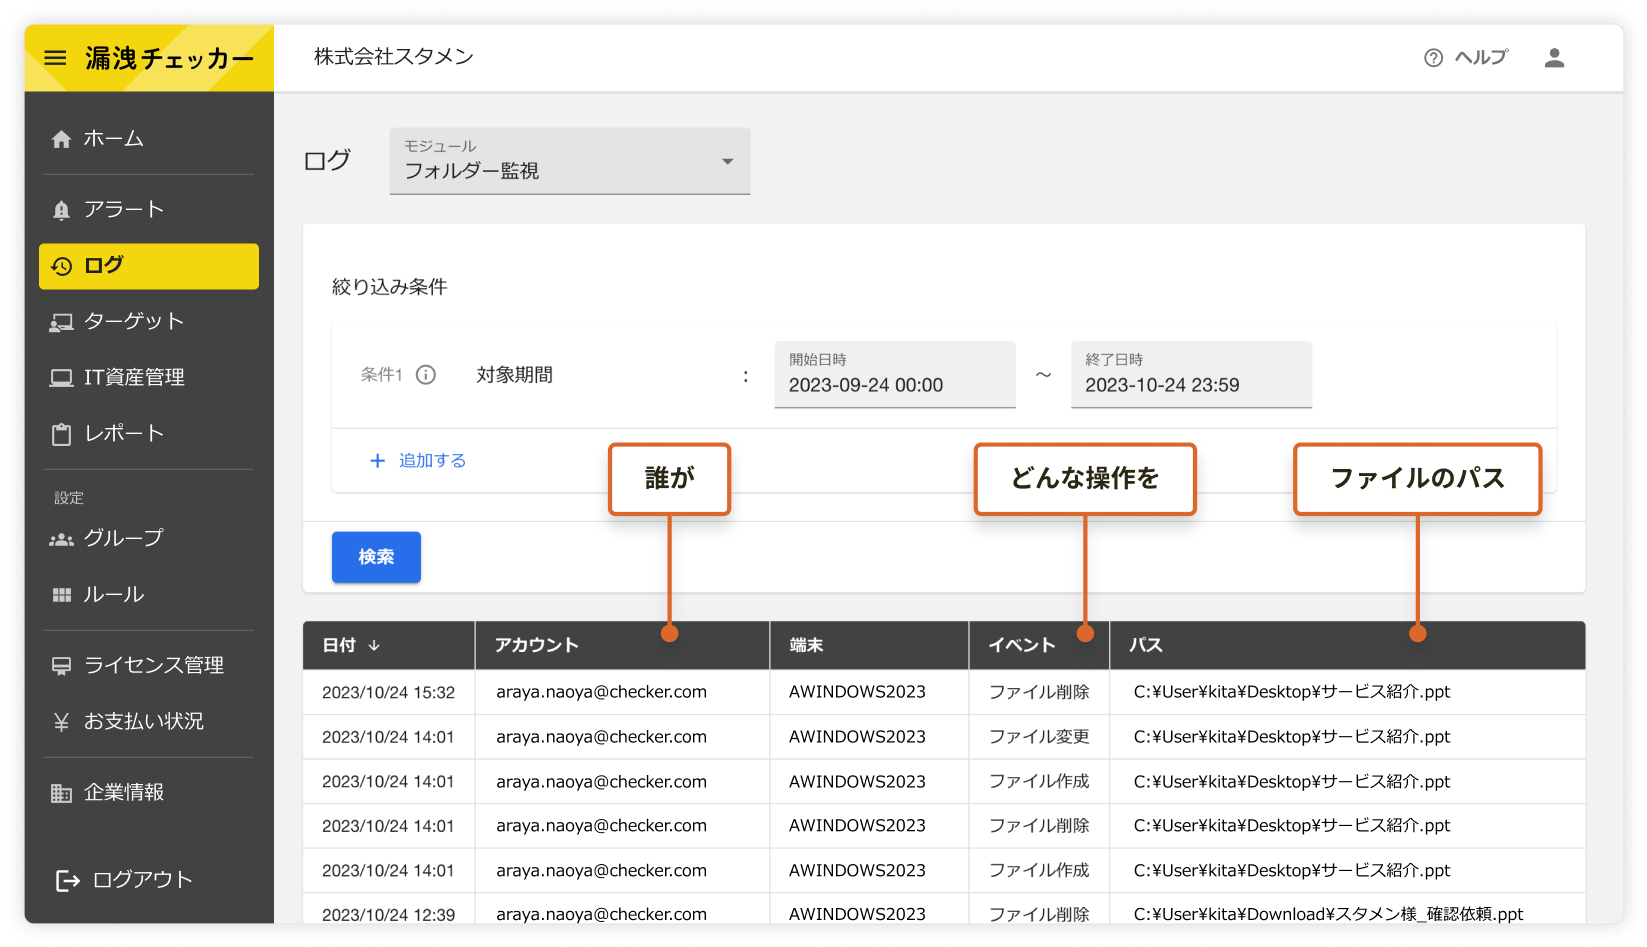This screenshot has width=1647, height=947.
Task: Click ファイル変更 event cell
Action: pyautogui.click(x=1039, y=737)
